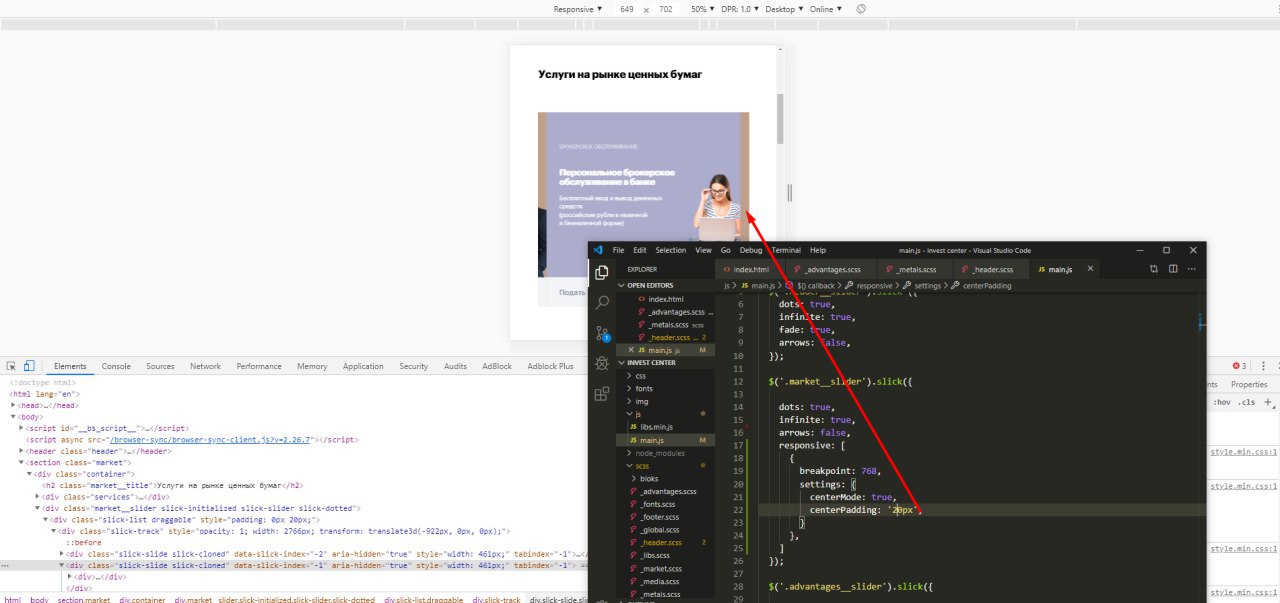Open the editor More Actions ellipsis
Screen dimensions: 1280x603
[1193, 269]
